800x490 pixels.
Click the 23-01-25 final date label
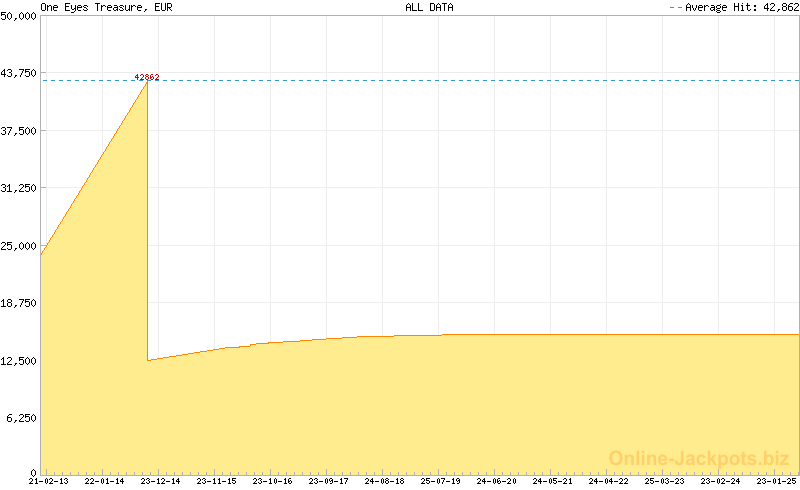pyautogui.click(x=776, y=481)
